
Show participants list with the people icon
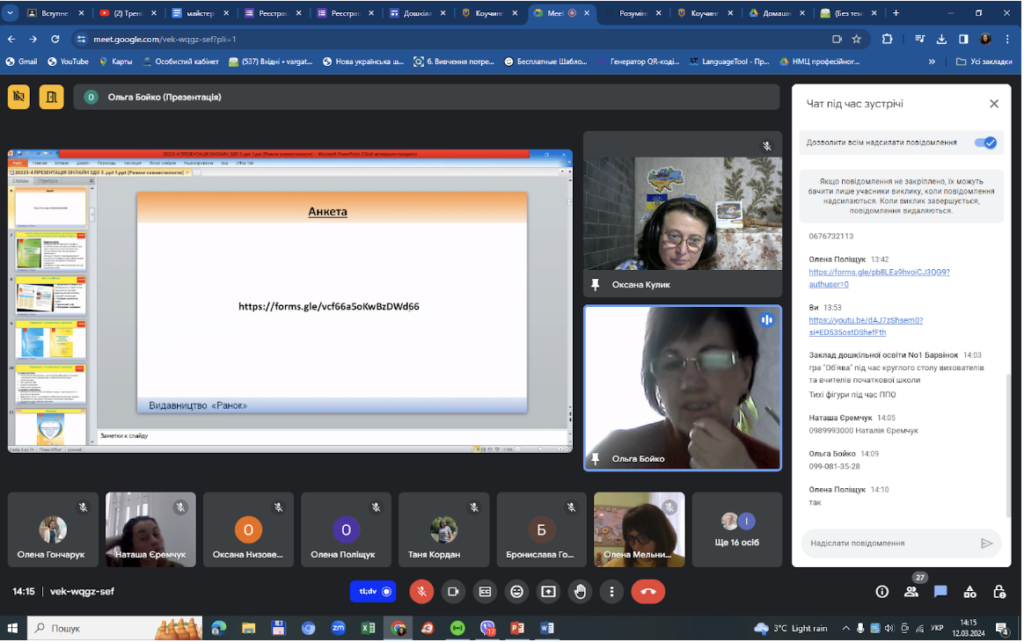[x=911, y=592]
